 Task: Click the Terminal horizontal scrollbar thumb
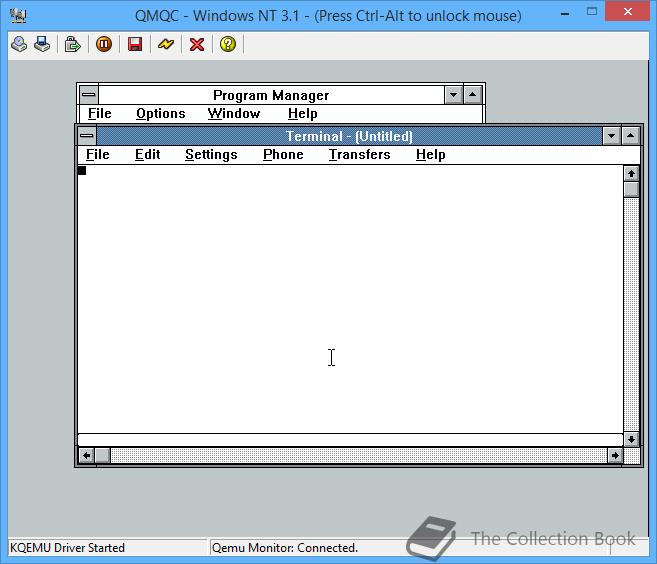103,455
